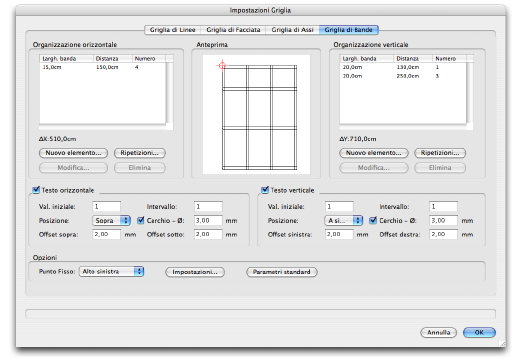This screenshot has width=526, height=362.
Task: Toggle the Testo verticale checkbox
Action: tap(265, 190)
